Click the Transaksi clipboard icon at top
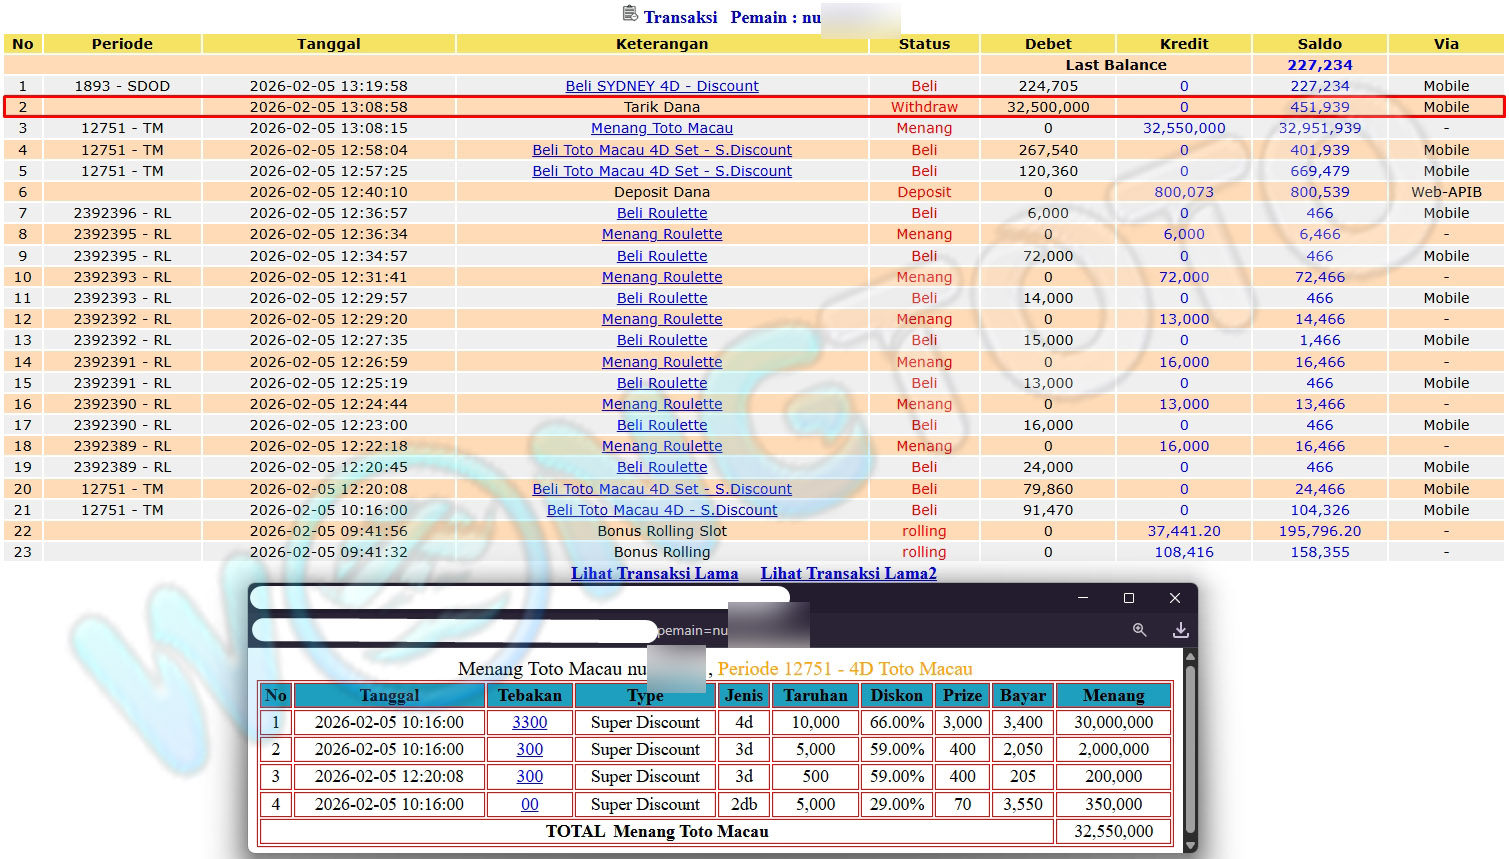Viewport: 1509px width, 859px height. [x=630, y=14]
